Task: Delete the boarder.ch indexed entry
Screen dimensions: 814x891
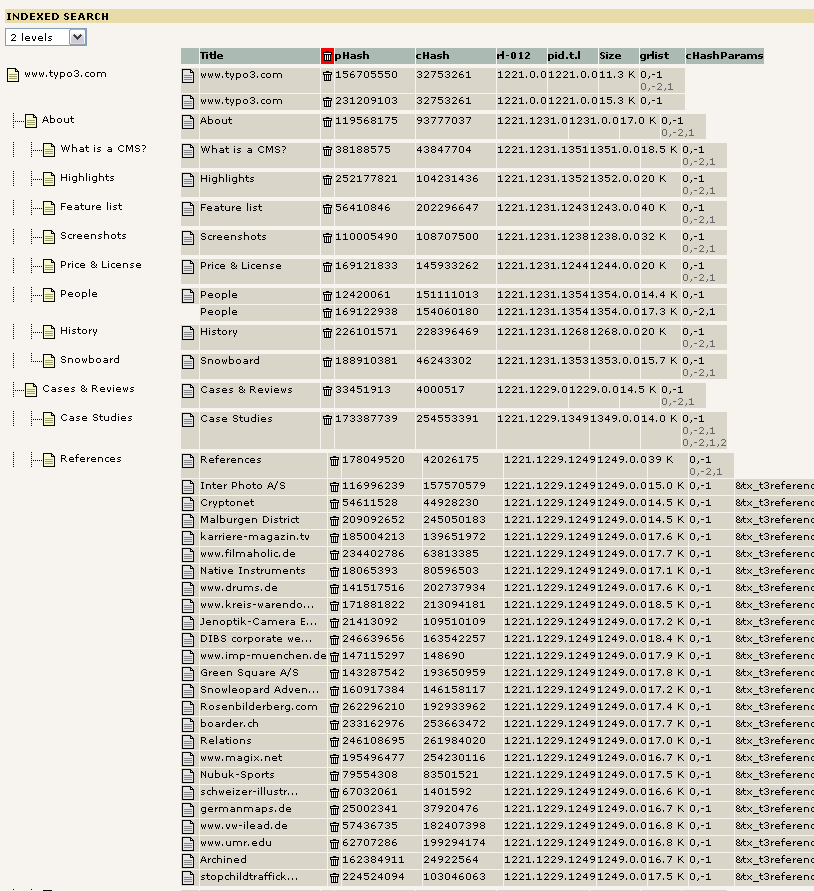Action: (334, 724)
